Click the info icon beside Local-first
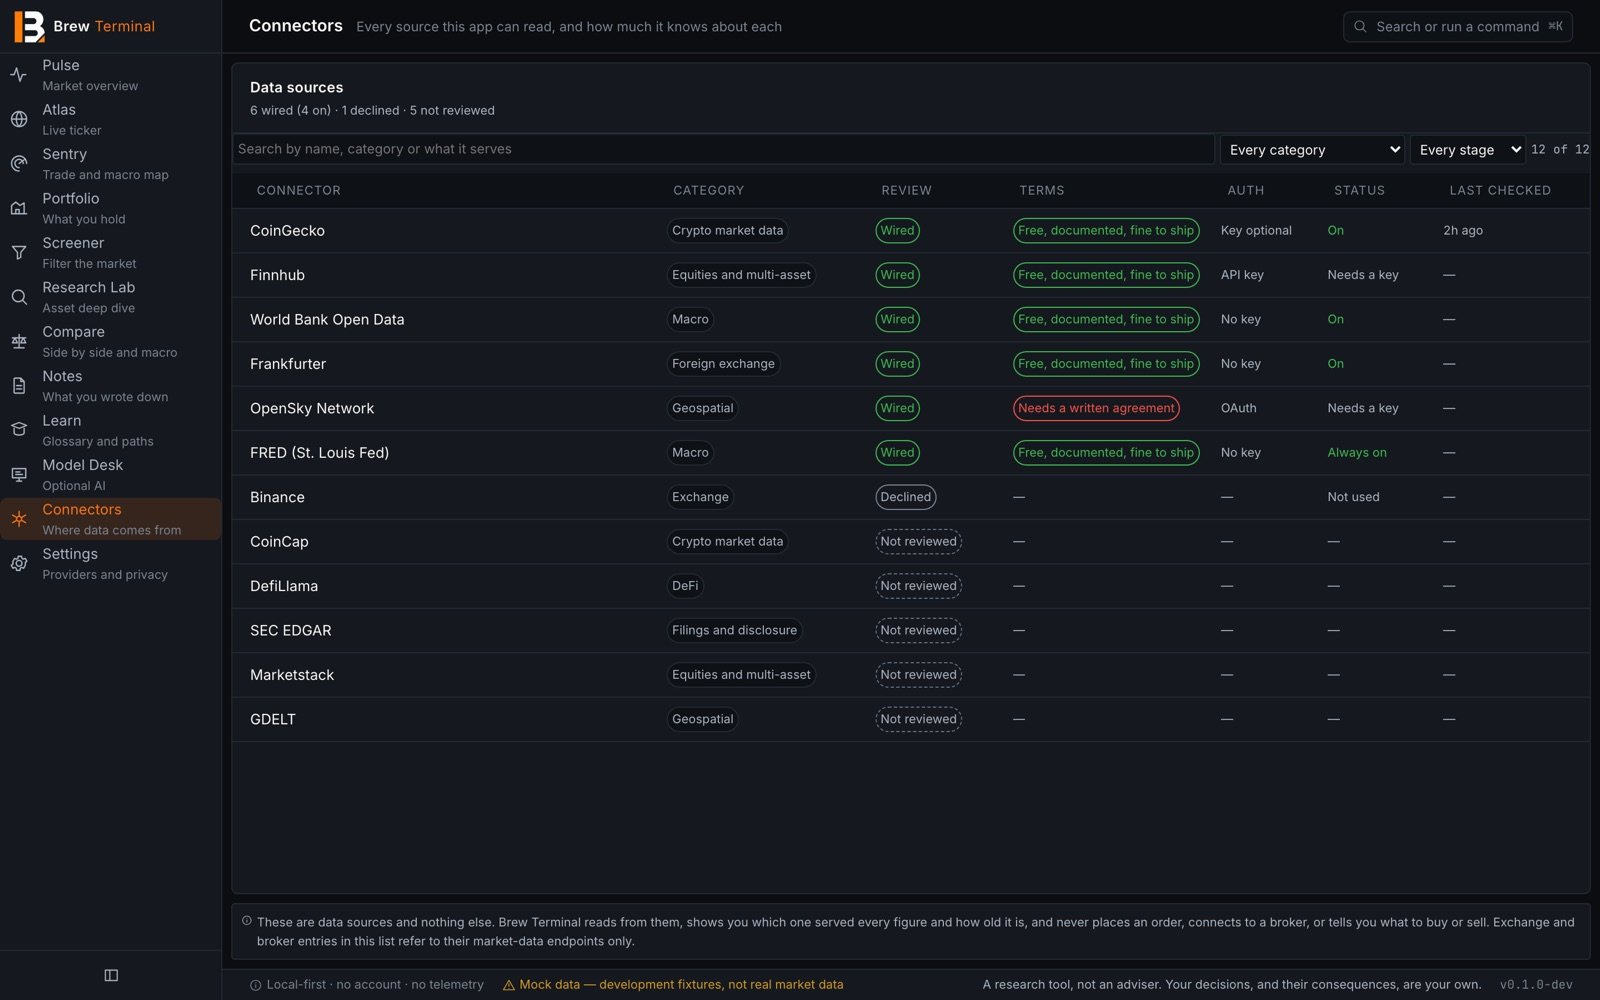Image resolution: width=1600 pixels, height=1000 pixels. coord(256,985)
